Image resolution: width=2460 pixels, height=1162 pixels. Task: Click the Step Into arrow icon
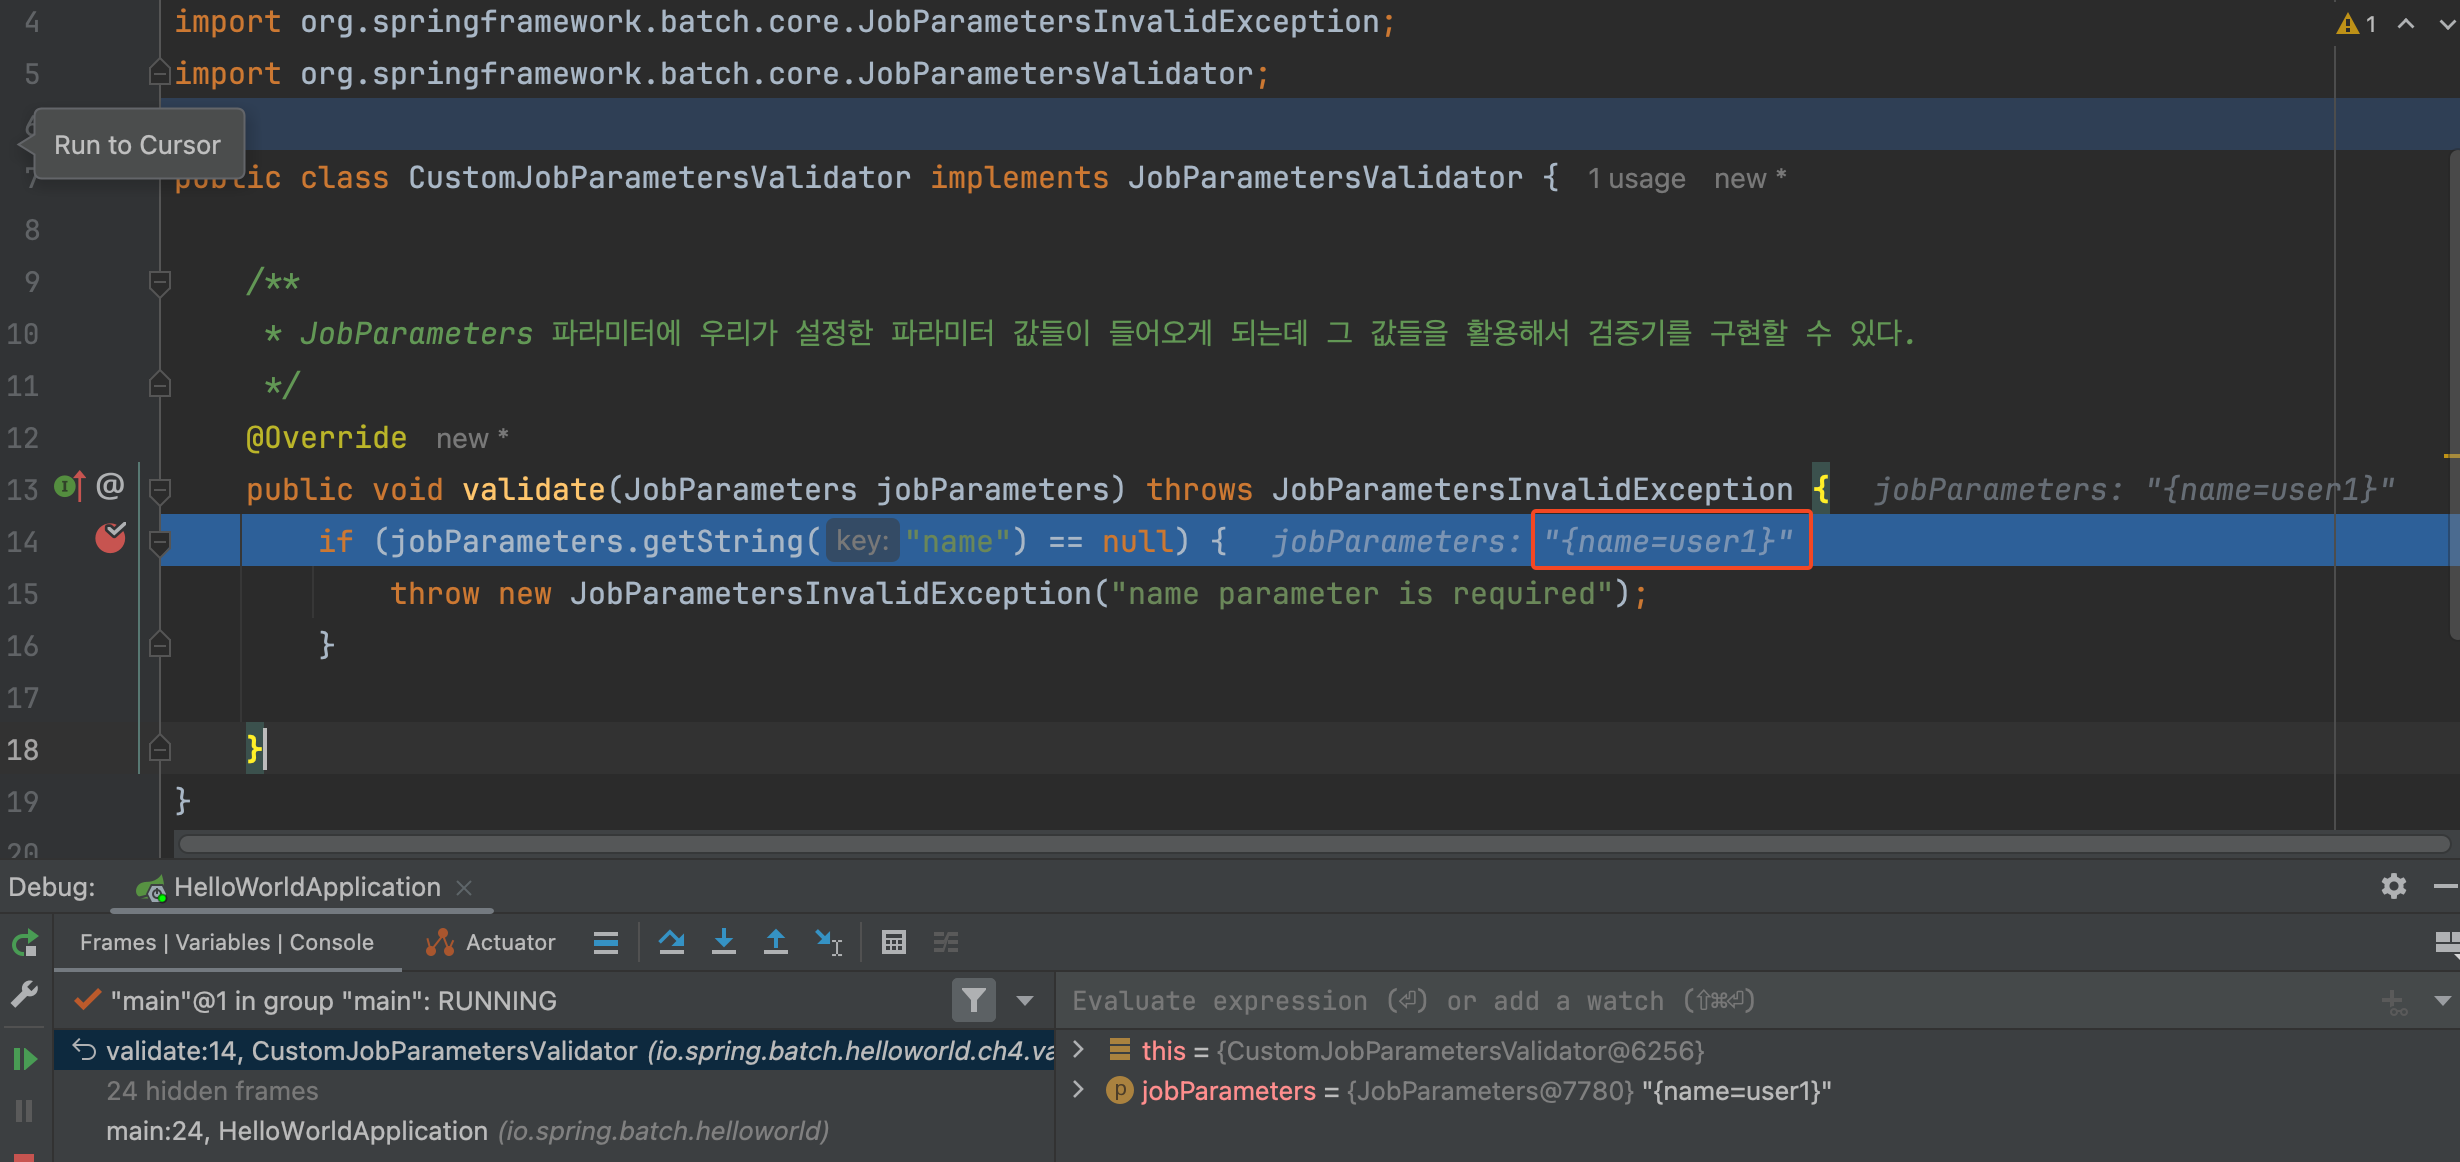723,942
